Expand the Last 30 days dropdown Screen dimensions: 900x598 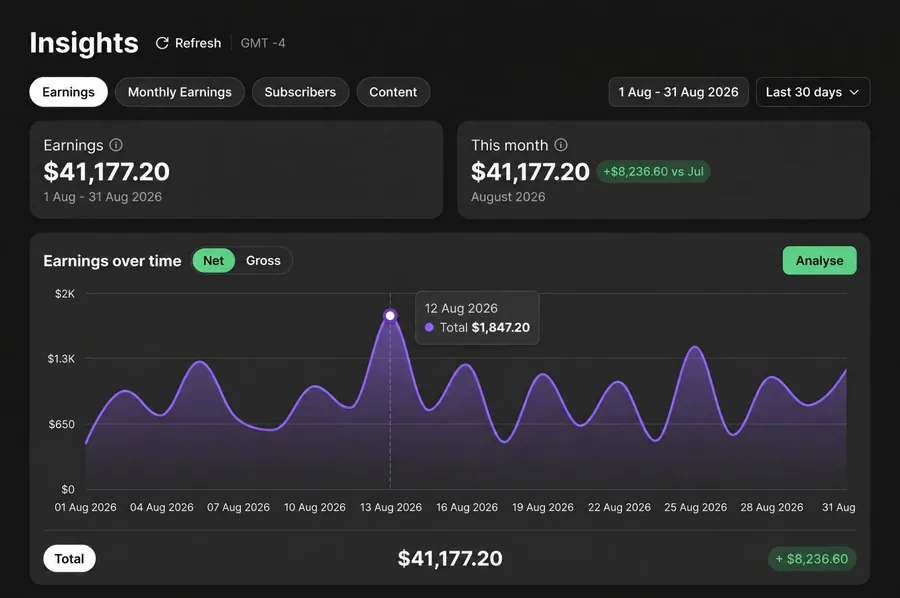pos(813,92)
